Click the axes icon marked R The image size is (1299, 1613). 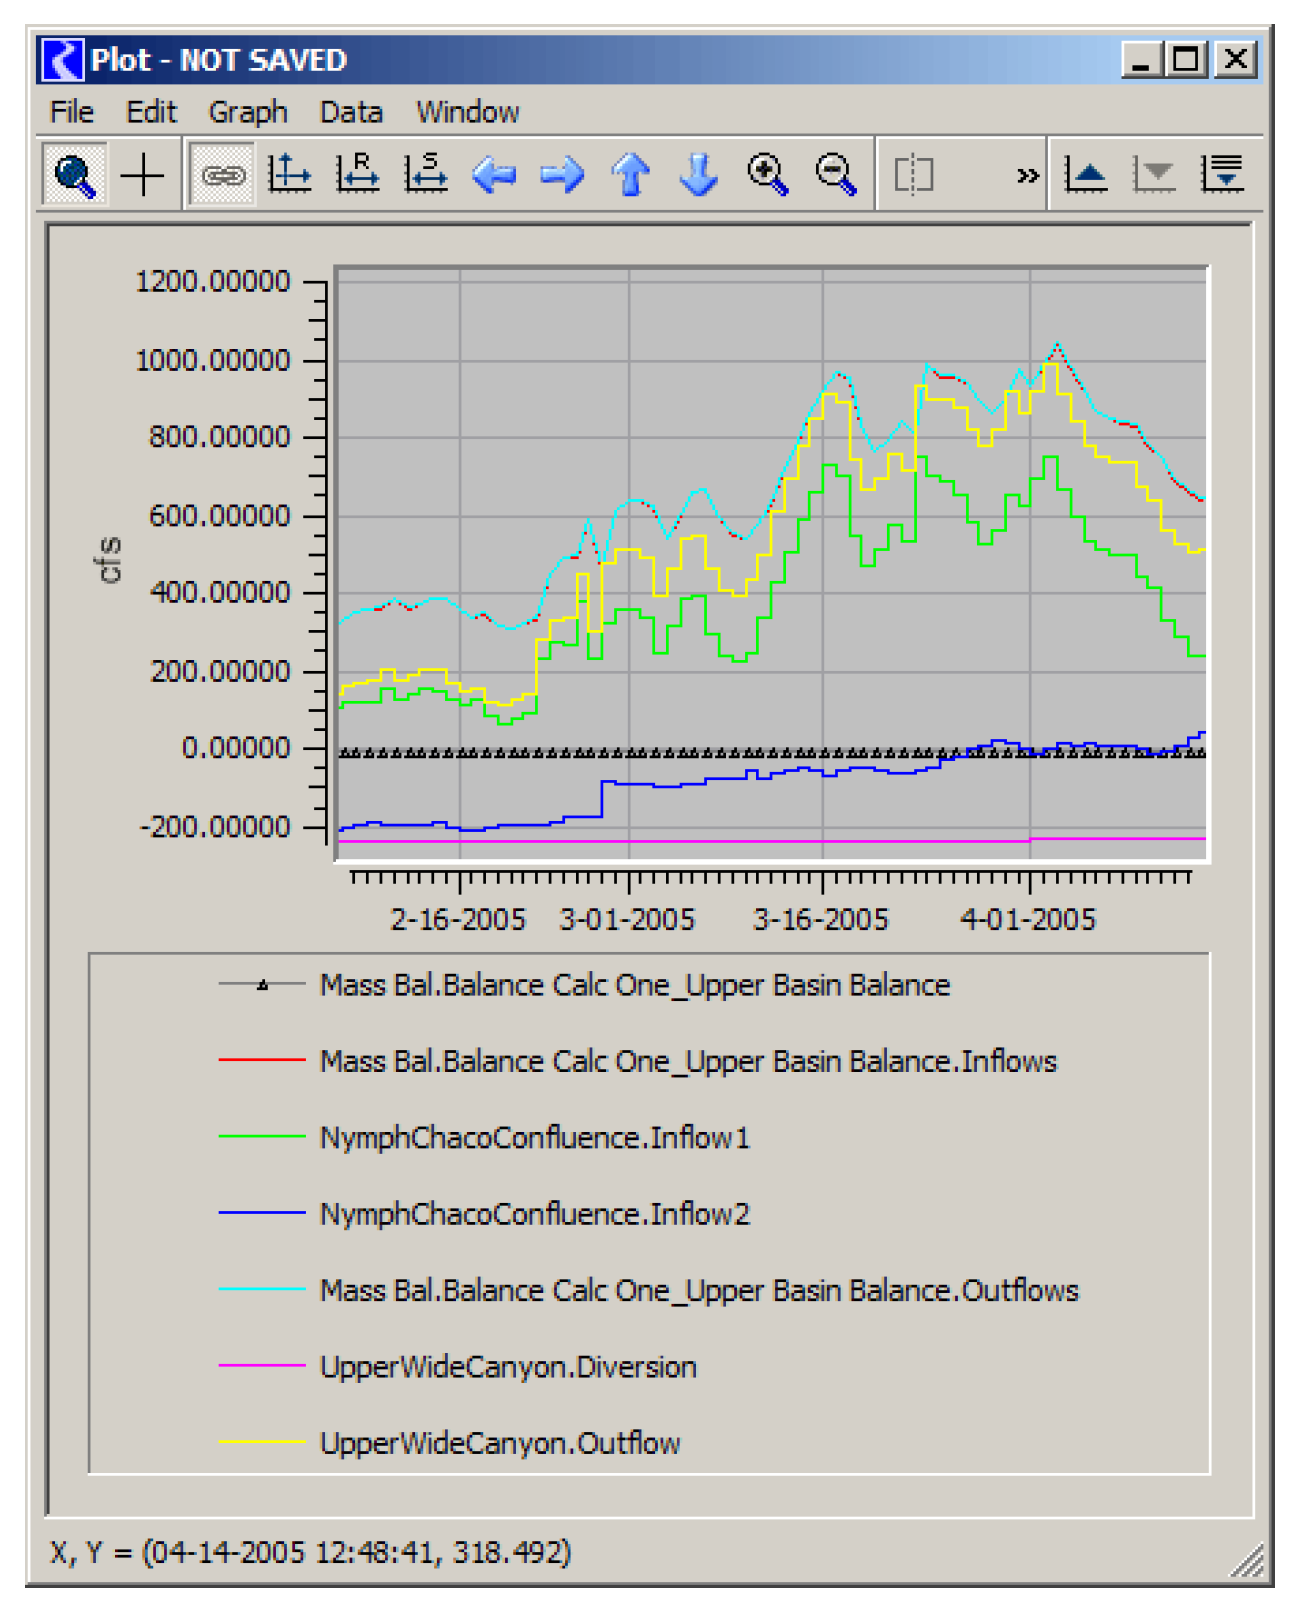tap(357, 175)
